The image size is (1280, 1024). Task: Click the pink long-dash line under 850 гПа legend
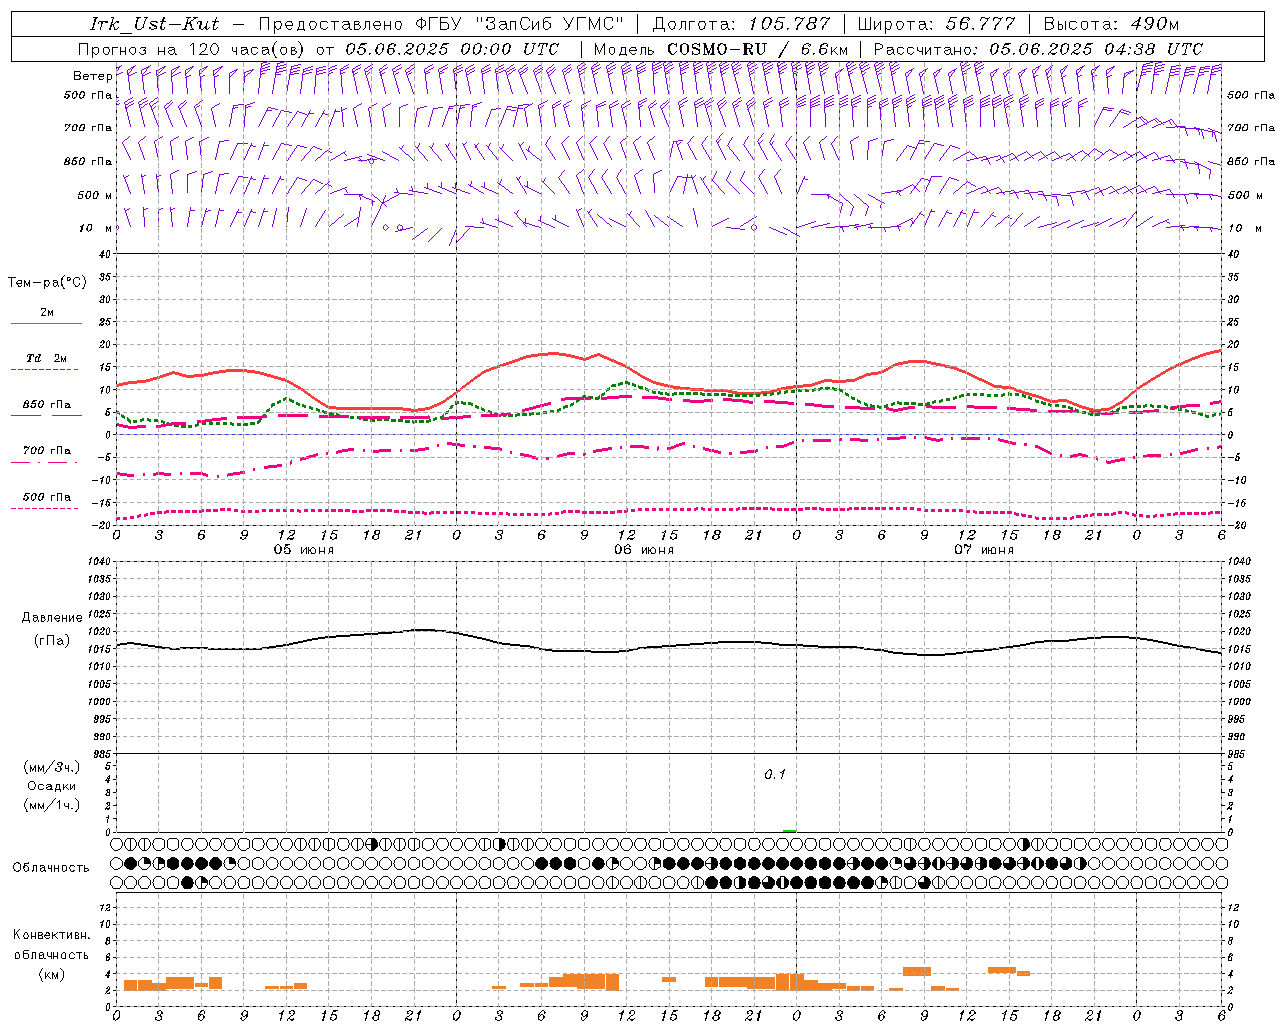tap(46, 416)
